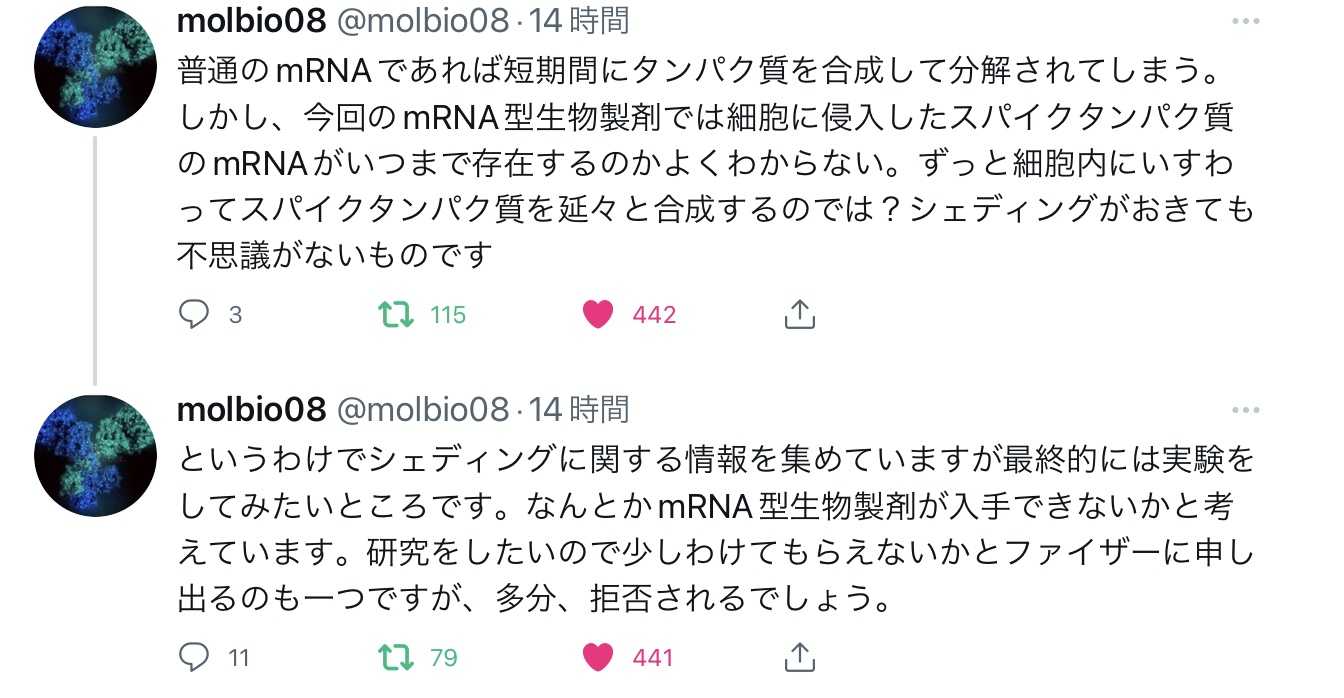Share the second tweet mentioning ファイザー

[x=798, y=657]
